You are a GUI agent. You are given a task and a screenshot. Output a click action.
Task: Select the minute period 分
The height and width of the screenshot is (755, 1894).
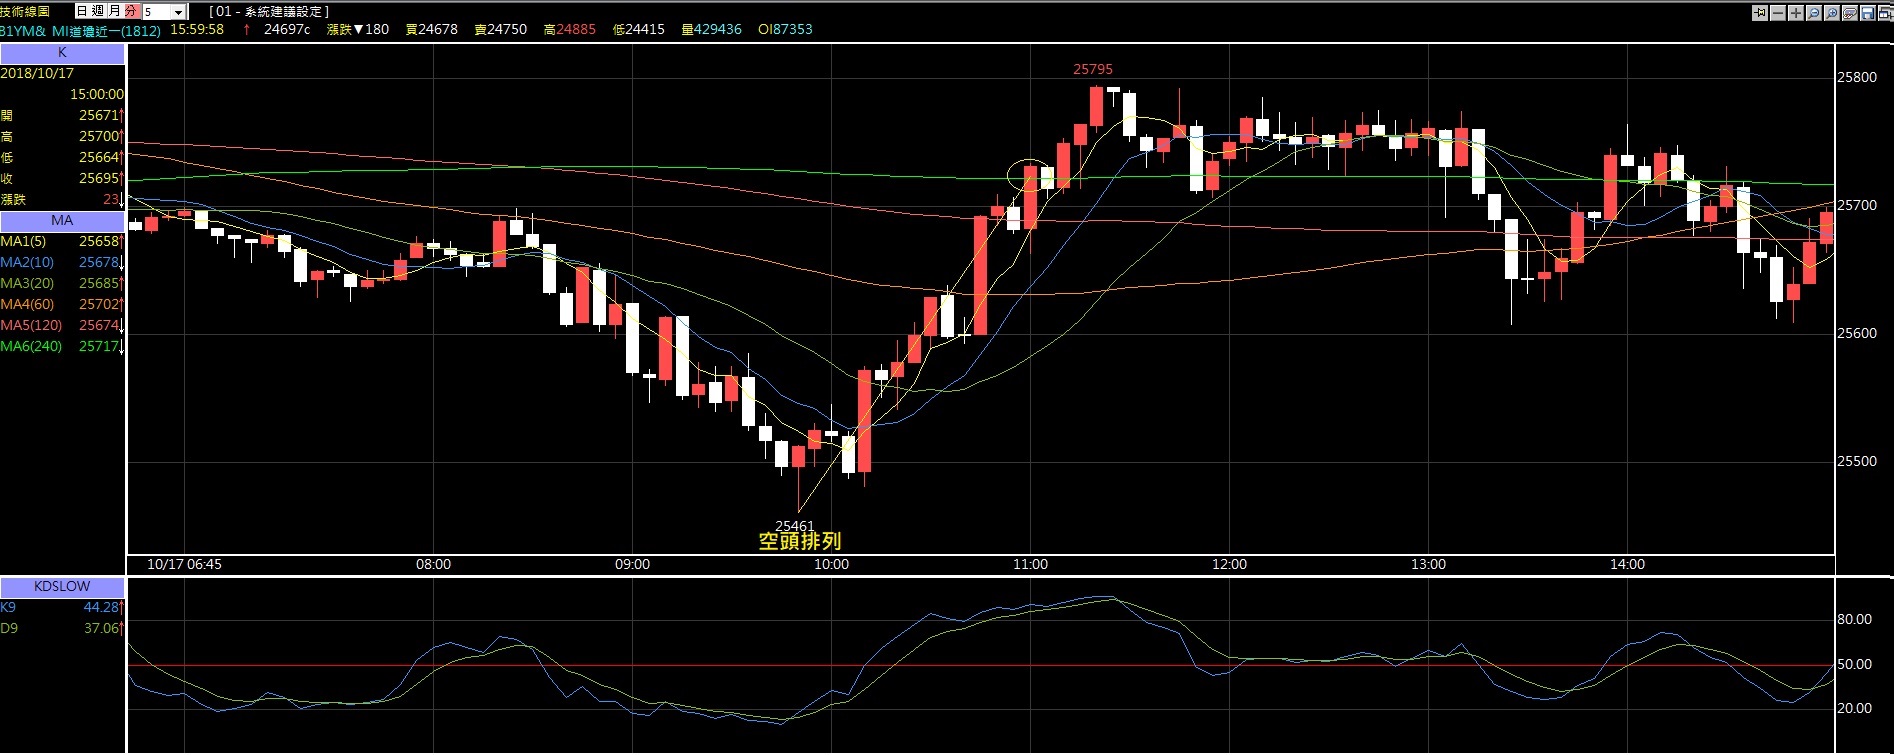pyautogui.click(x=130, y=11)
